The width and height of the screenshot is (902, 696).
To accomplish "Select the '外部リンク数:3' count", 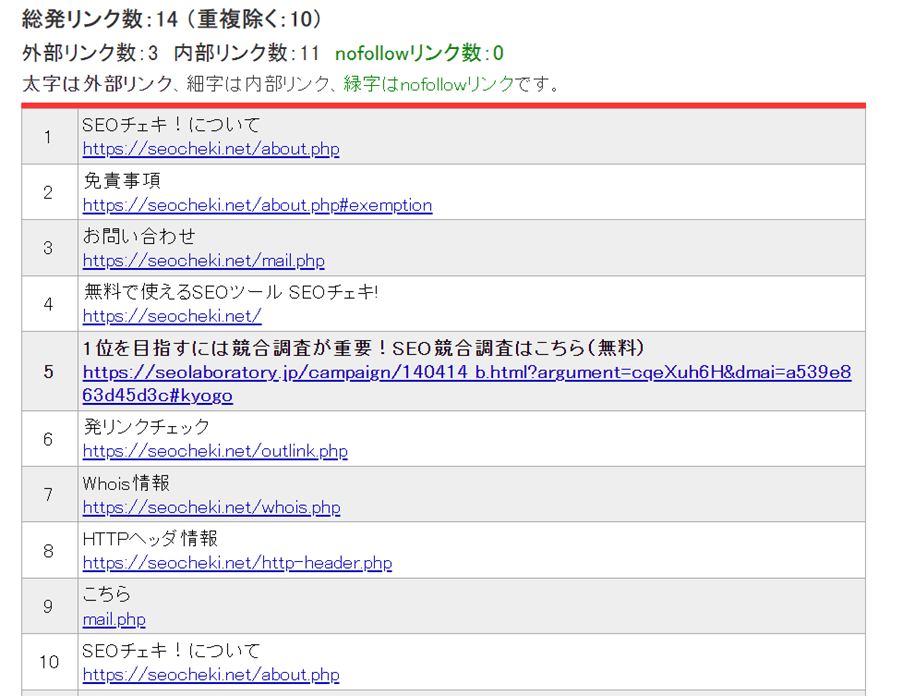I will point(90,53).
